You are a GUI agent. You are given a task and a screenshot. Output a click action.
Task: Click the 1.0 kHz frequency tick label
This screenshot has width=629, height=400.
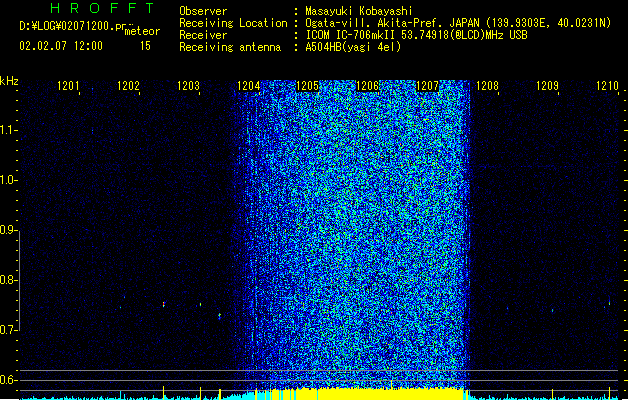8,180
